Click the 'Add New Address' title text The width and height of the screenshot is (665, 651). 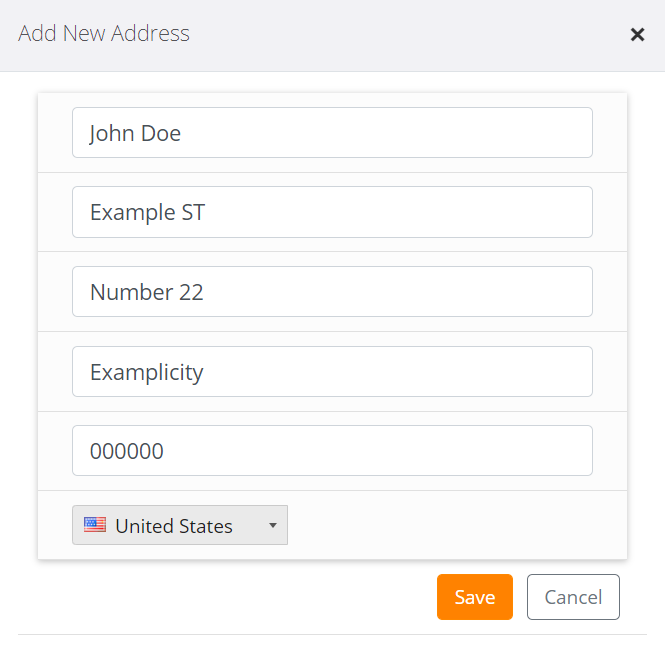(104, 34)
